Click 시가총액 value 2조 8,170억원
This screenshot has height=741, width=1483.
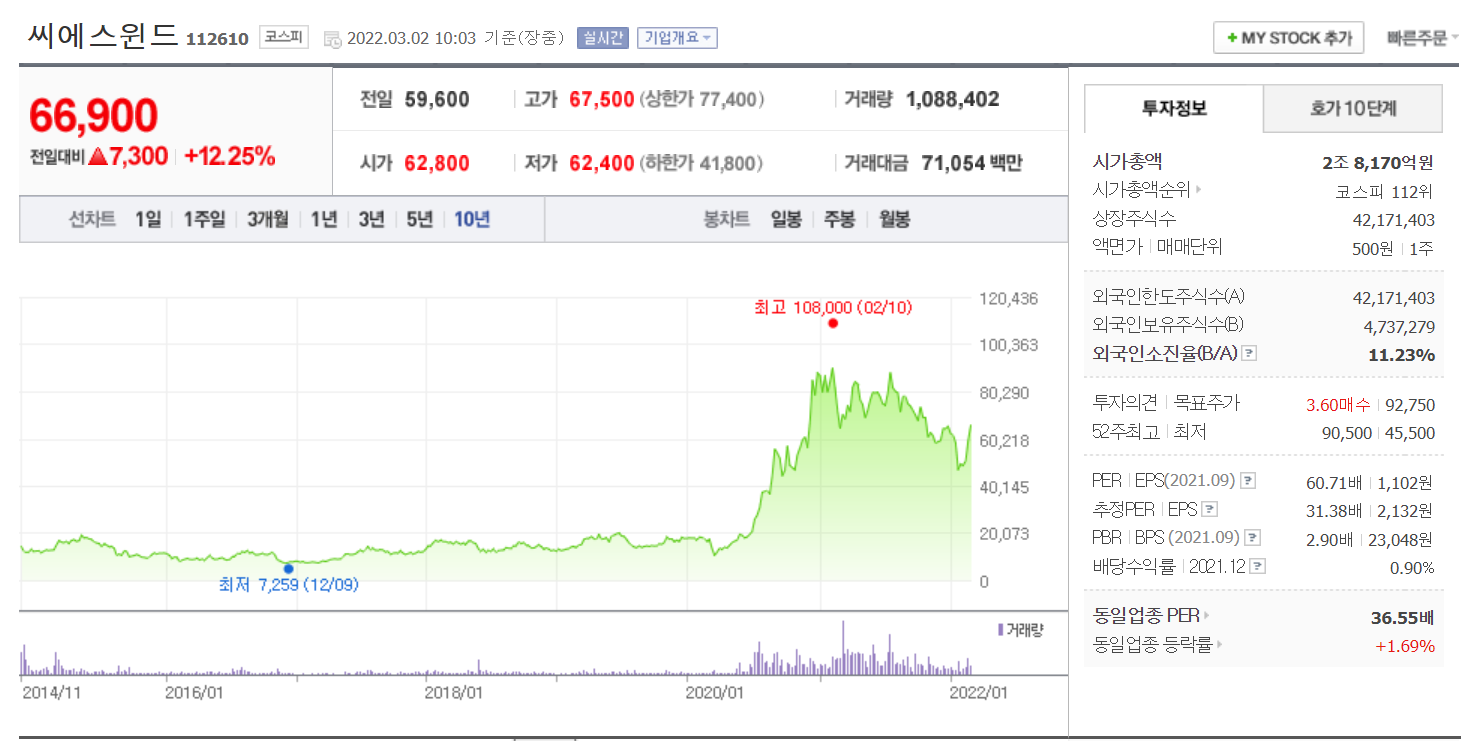pyautogui.click(x=1378, y=162)
